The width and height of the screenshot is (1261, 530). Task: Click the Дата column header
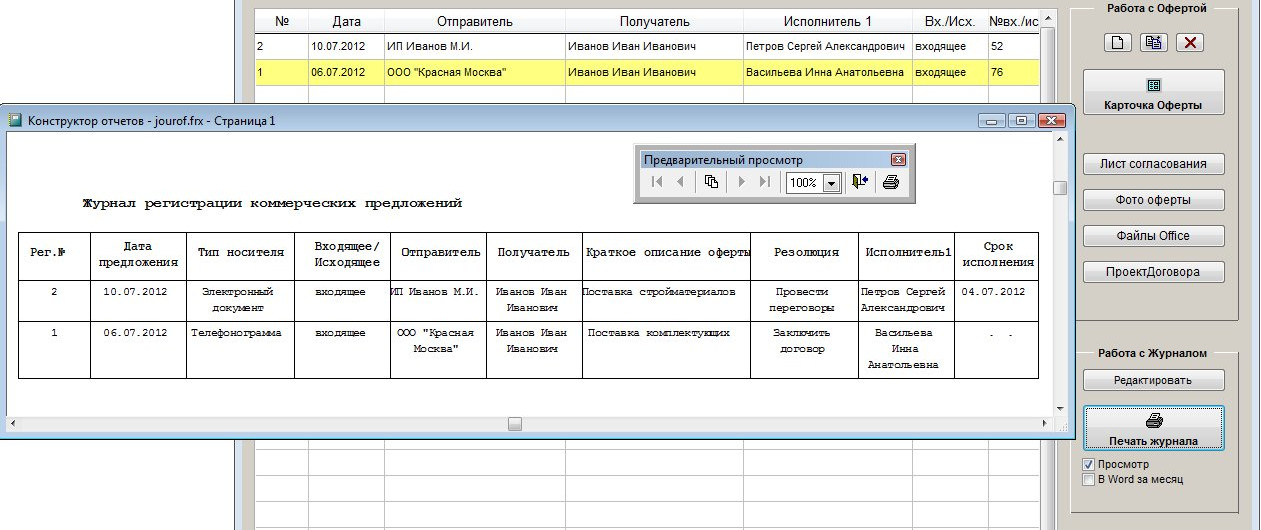click(x=346, y=21)
